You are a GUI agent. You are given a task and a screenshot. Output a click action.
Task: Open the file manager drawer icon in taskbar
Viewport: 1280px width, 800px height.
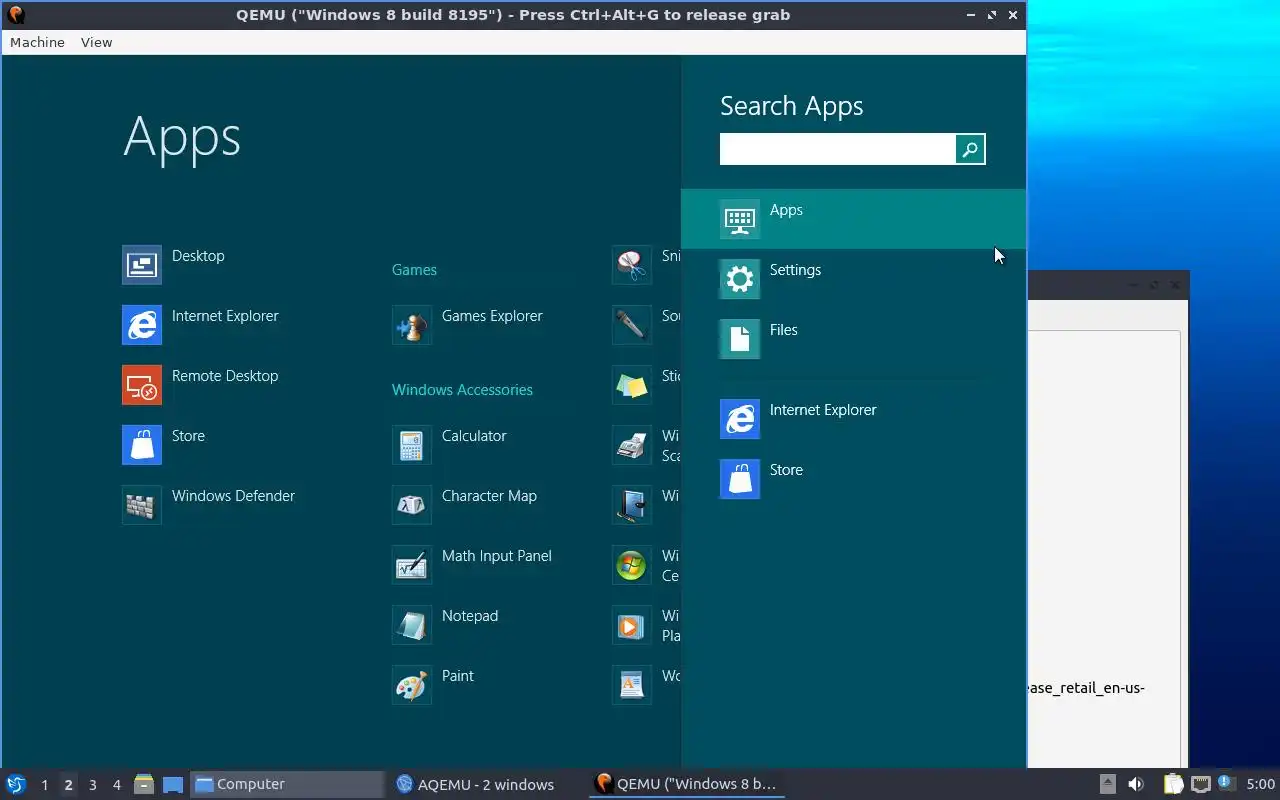click(144, 784)
